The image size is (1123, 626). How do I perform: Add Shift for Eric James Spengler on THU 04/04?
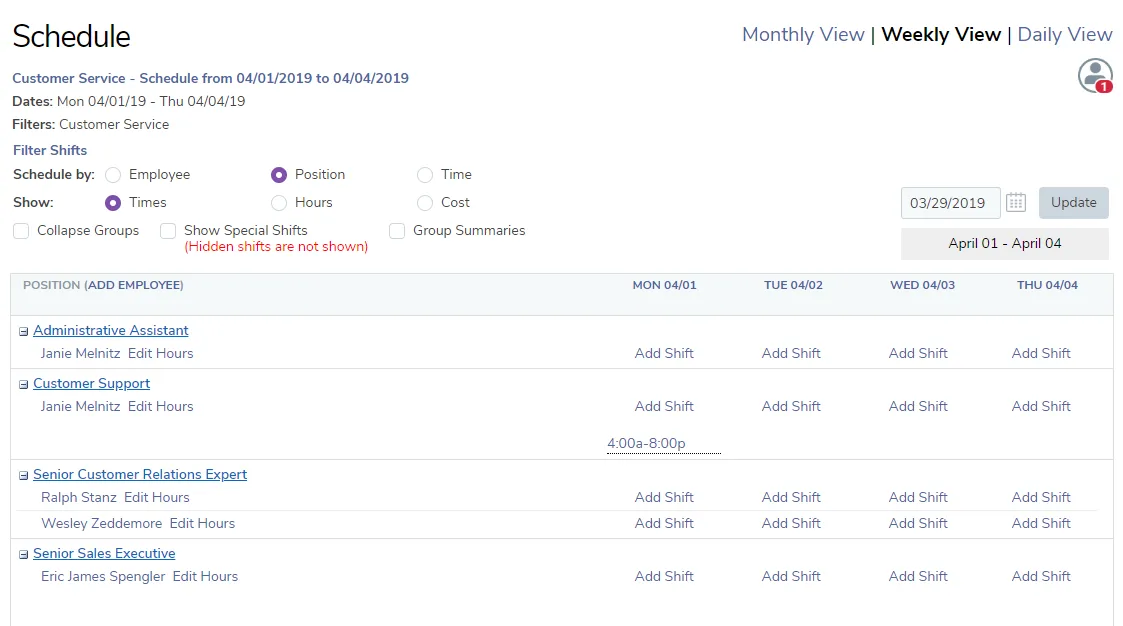coord(1041,577)
